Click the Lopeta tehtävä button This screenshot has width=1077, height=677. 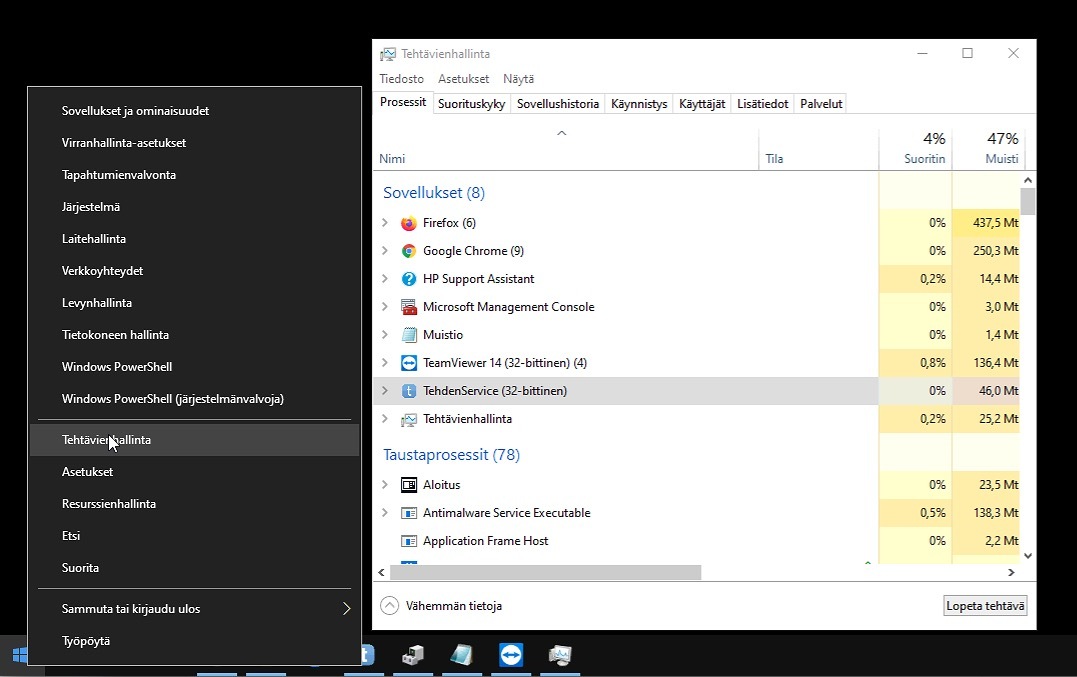(x=985, y=606)
